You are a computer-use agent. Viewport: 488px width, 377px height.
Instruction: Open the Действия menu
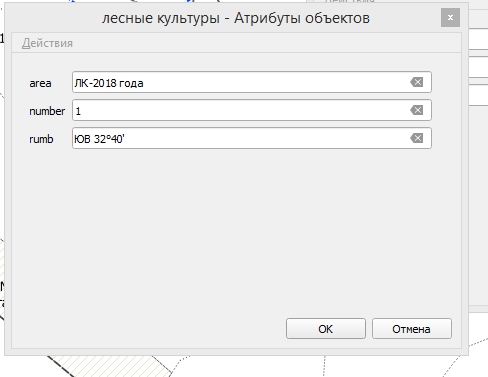point(47,43)
